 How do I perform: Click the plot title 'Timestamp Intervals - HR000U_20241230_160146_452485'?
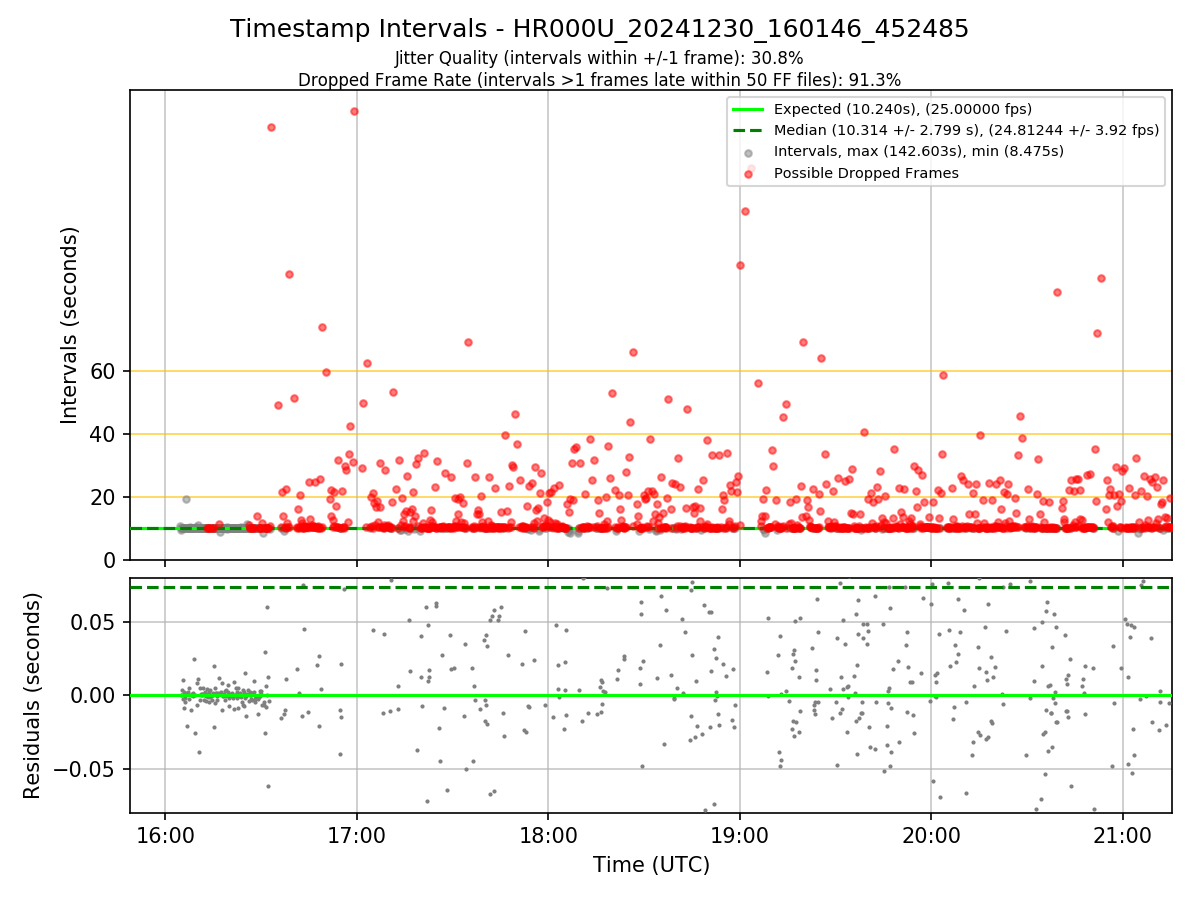coord(599,29)
